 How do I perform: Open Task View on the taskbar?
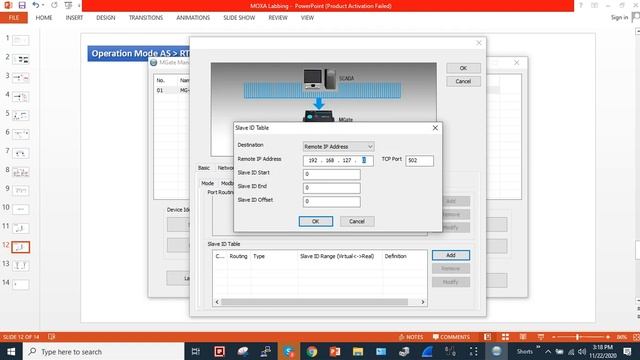point(196,351)
